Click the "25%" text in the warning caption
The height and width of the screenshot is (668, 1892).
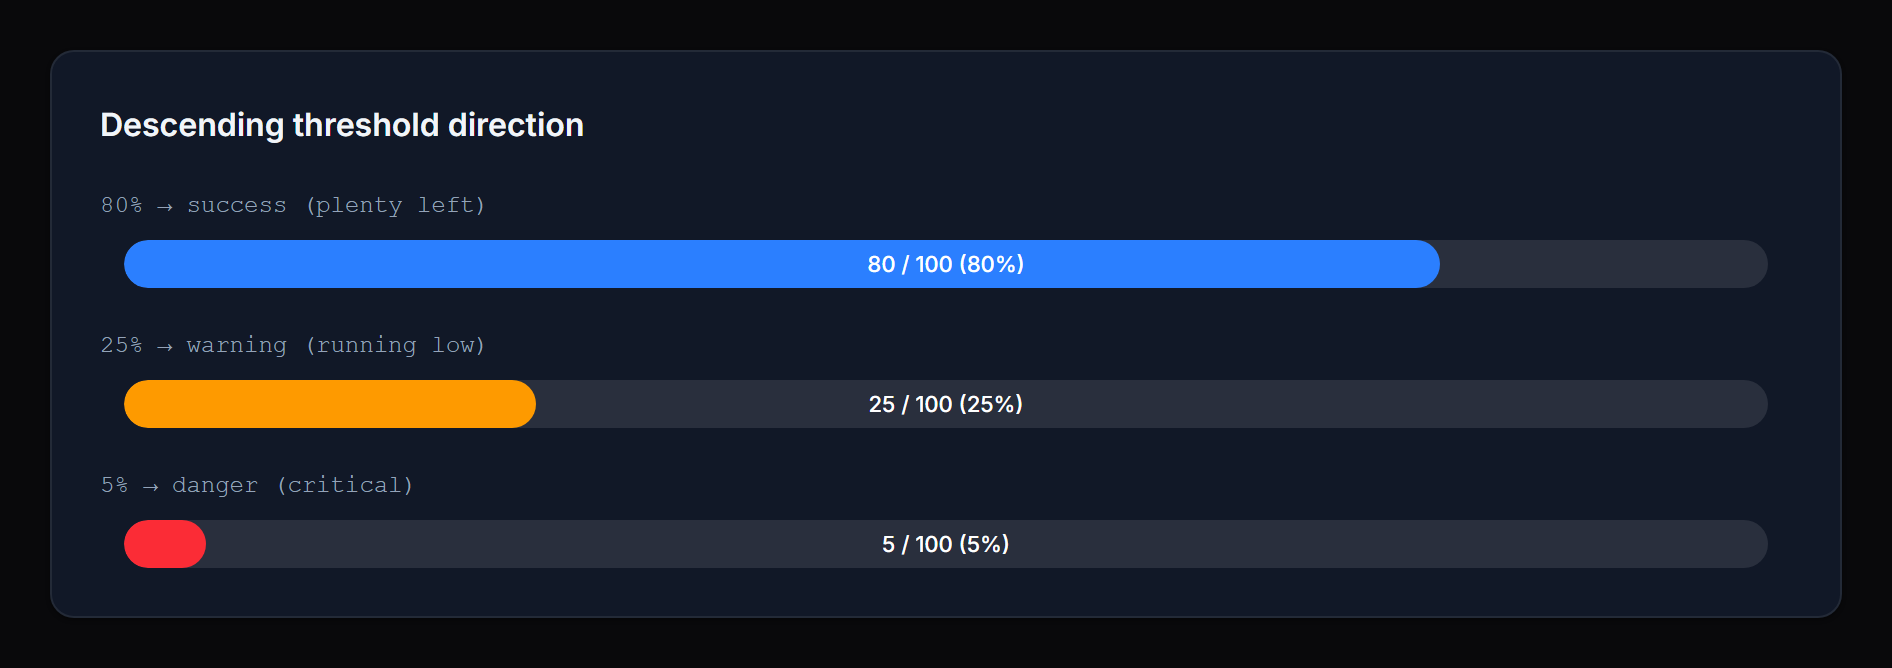click(121, 345)
